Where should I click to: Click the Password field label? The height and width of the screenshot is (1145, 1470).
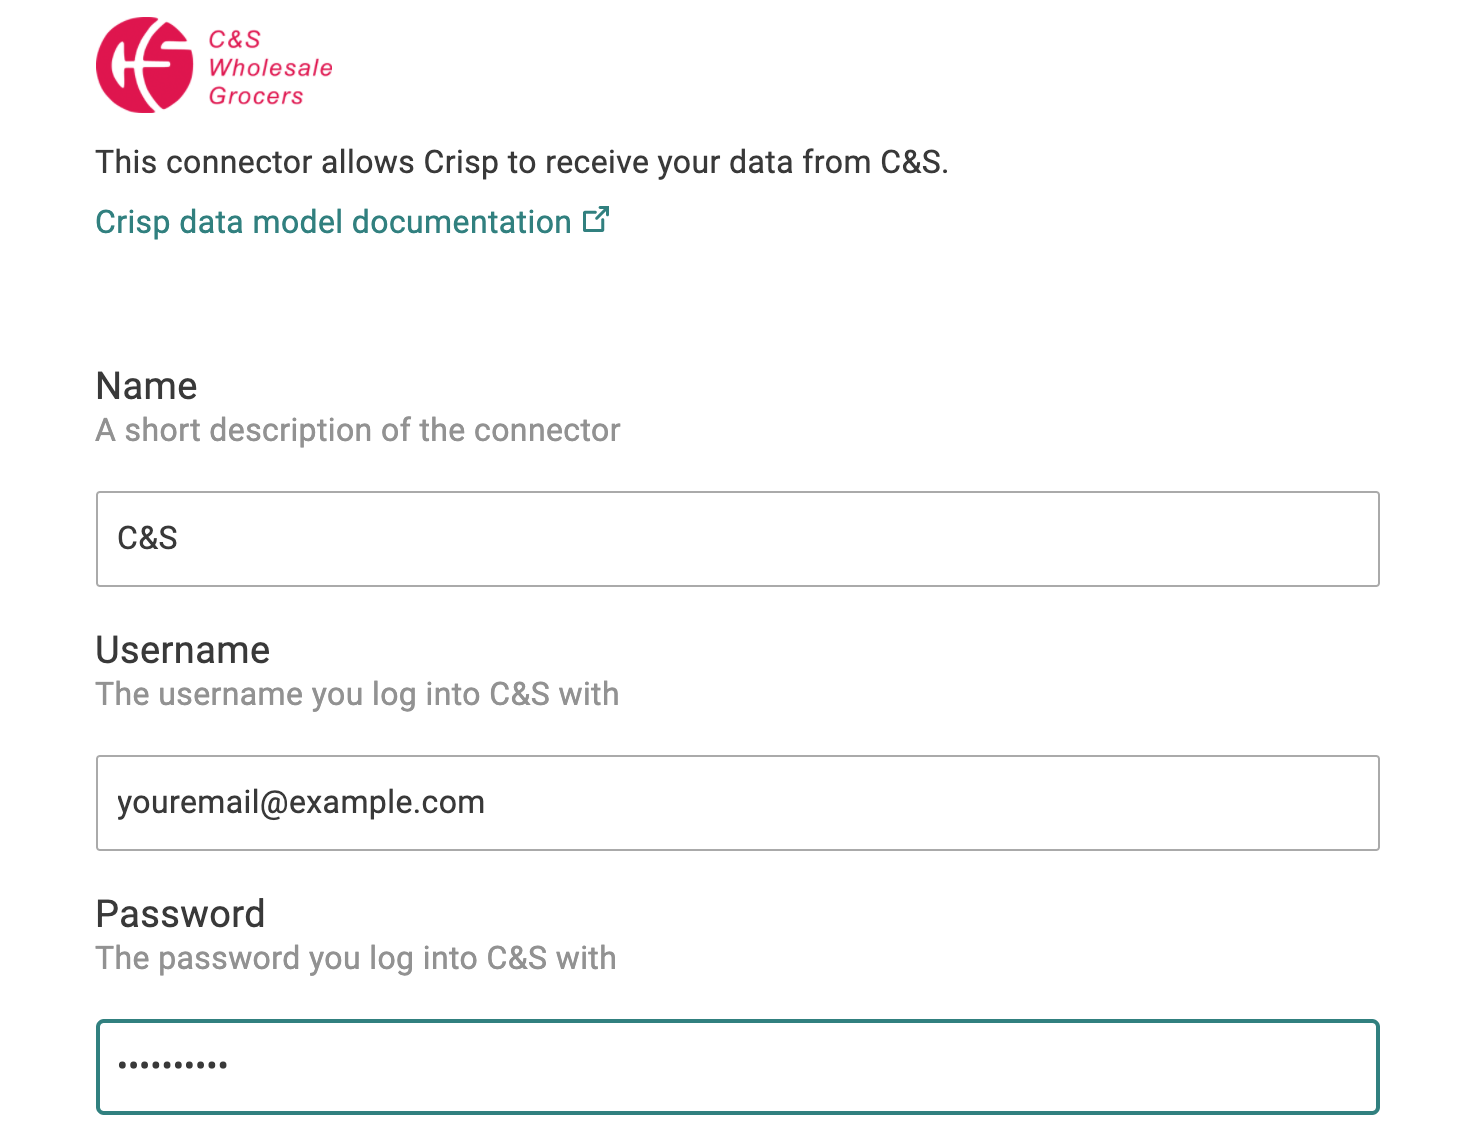coord(181,914)
